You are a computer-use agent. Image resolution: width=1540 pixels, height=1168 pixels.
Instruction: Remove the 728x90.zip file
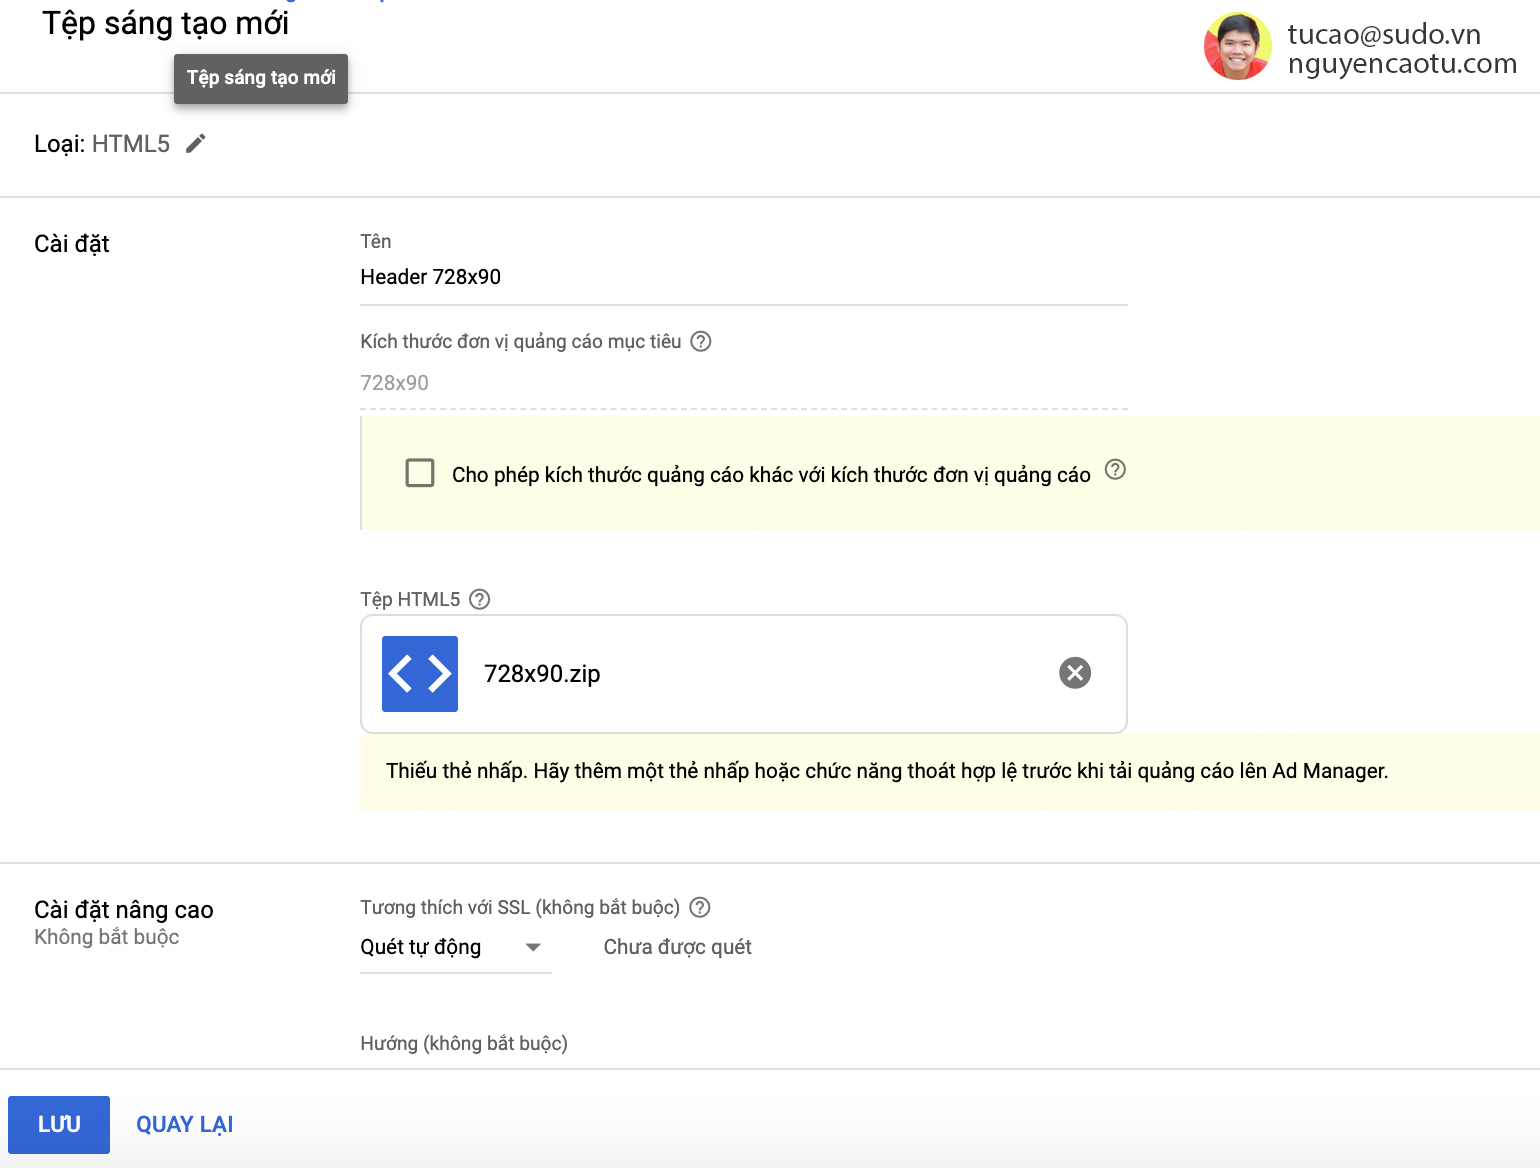coord(1074,673)
